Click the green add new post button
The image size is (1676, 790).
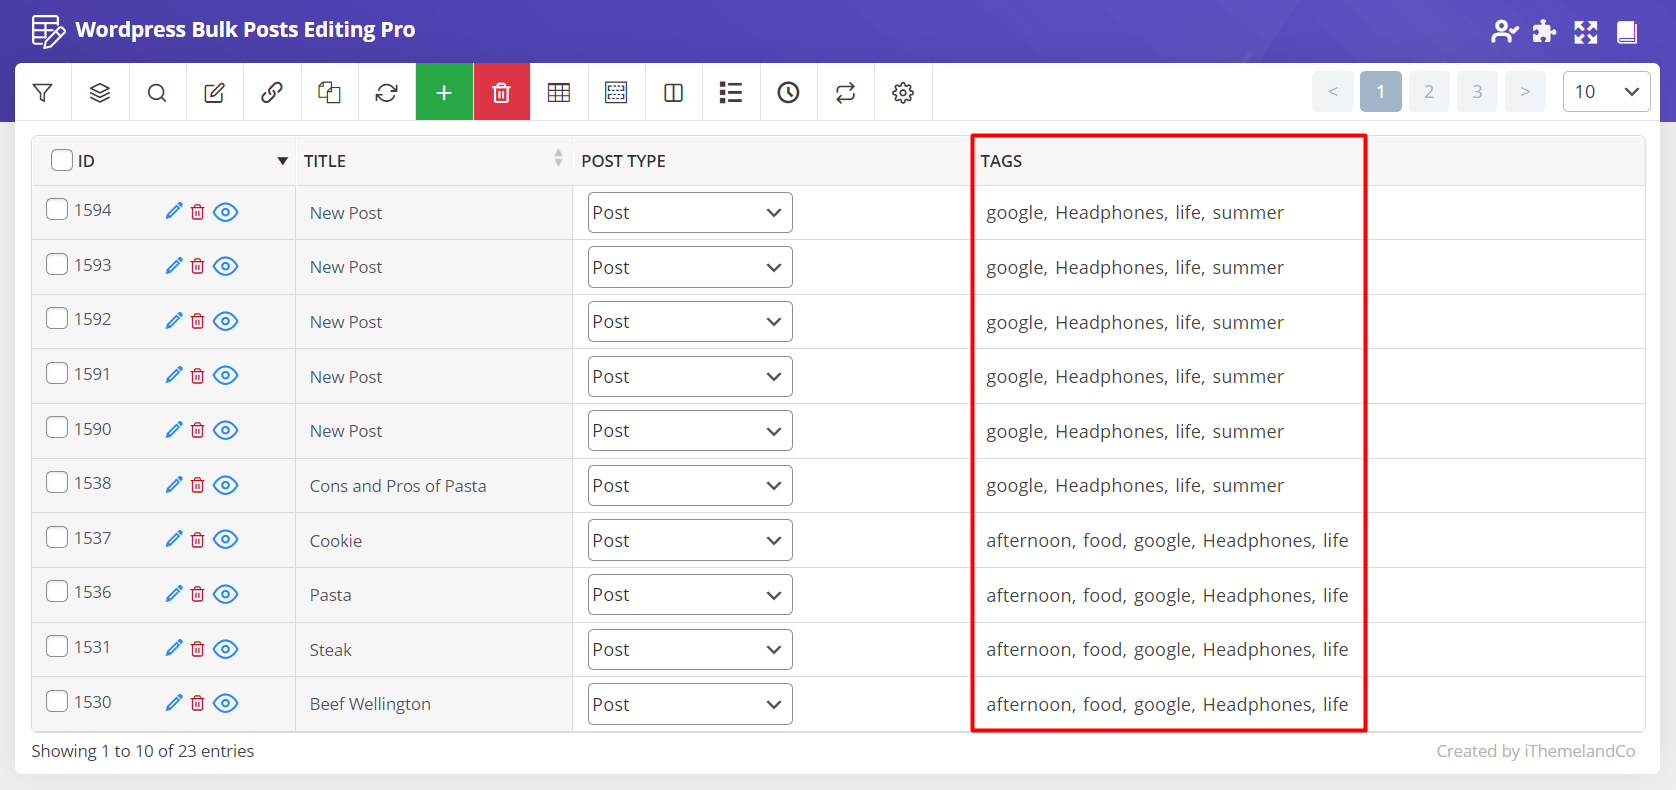(x=444, y=92)
